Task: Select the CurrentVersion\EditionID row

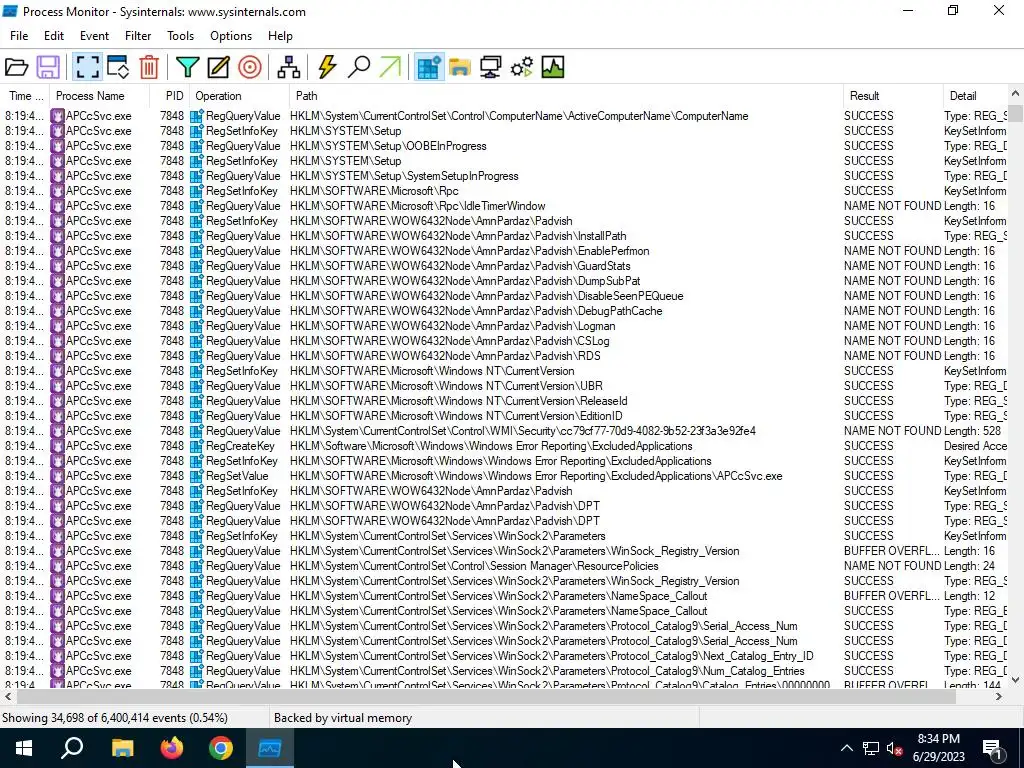Action: pos(456,416)
